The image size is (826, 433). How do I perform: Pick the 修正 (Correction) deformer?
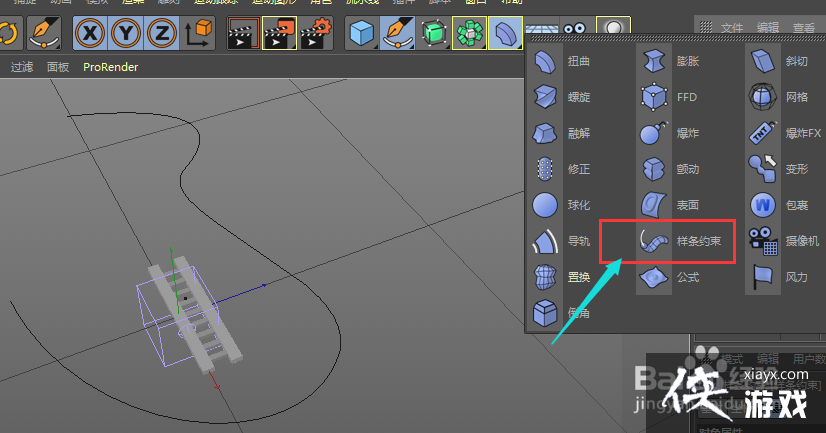[562, 169]
